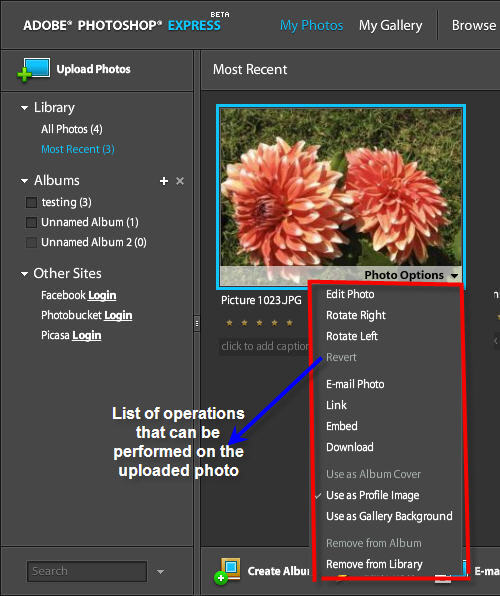Toggle Use as Profile Image

[x=373, y=495]
